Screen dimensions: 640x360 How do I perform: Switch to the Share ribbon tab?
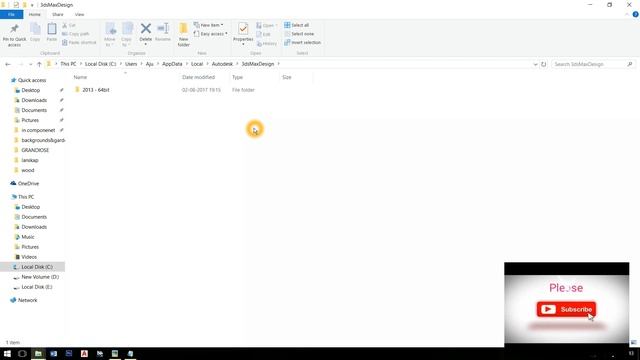tap(58, 15)
